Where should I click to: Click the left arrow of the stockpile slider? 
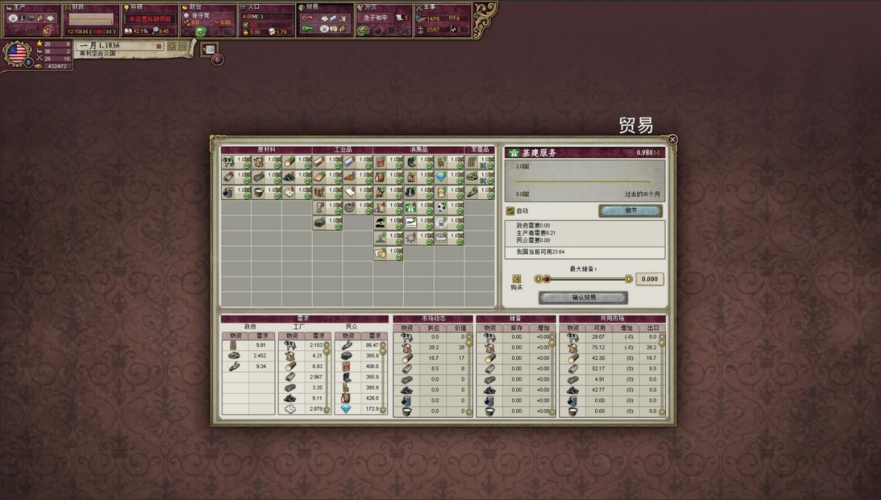(x=538, y=279)
